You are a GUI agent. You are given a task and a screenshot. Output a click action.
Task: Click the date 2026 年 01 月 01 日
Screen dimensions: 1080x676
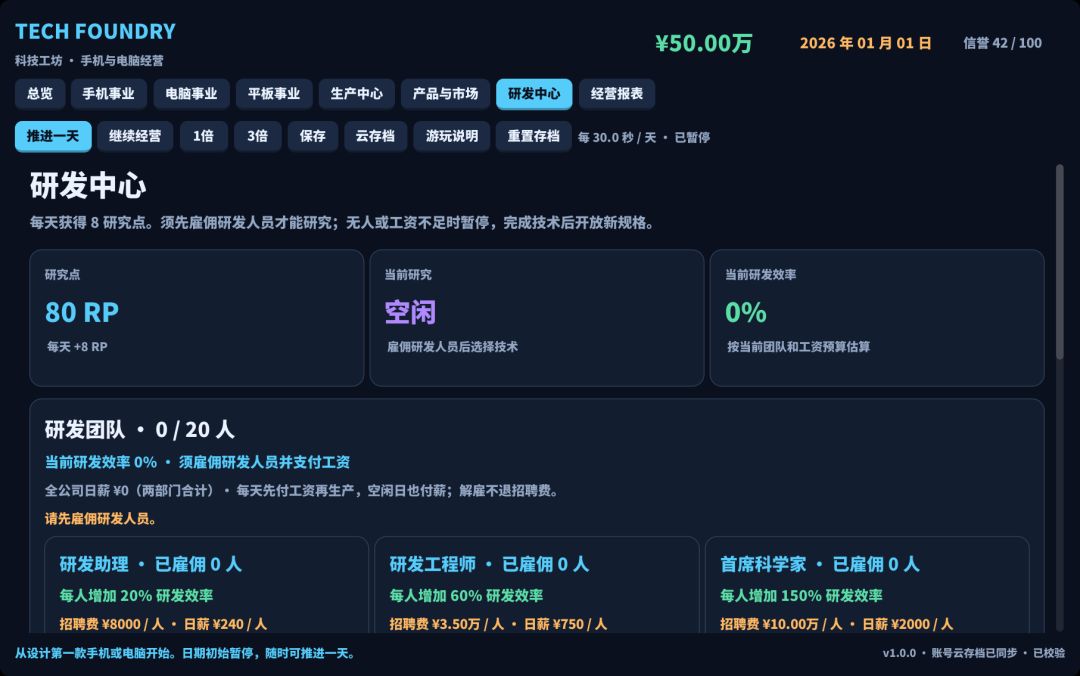point(866,43)
